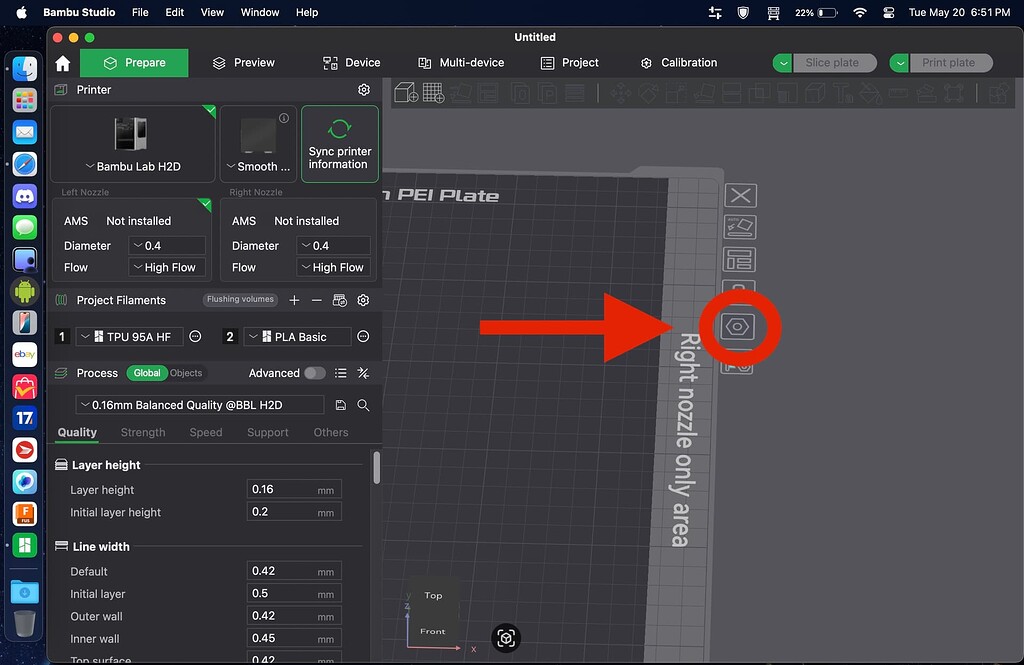
Task: Click the Home icon button
Action: (x=62, y=63)
